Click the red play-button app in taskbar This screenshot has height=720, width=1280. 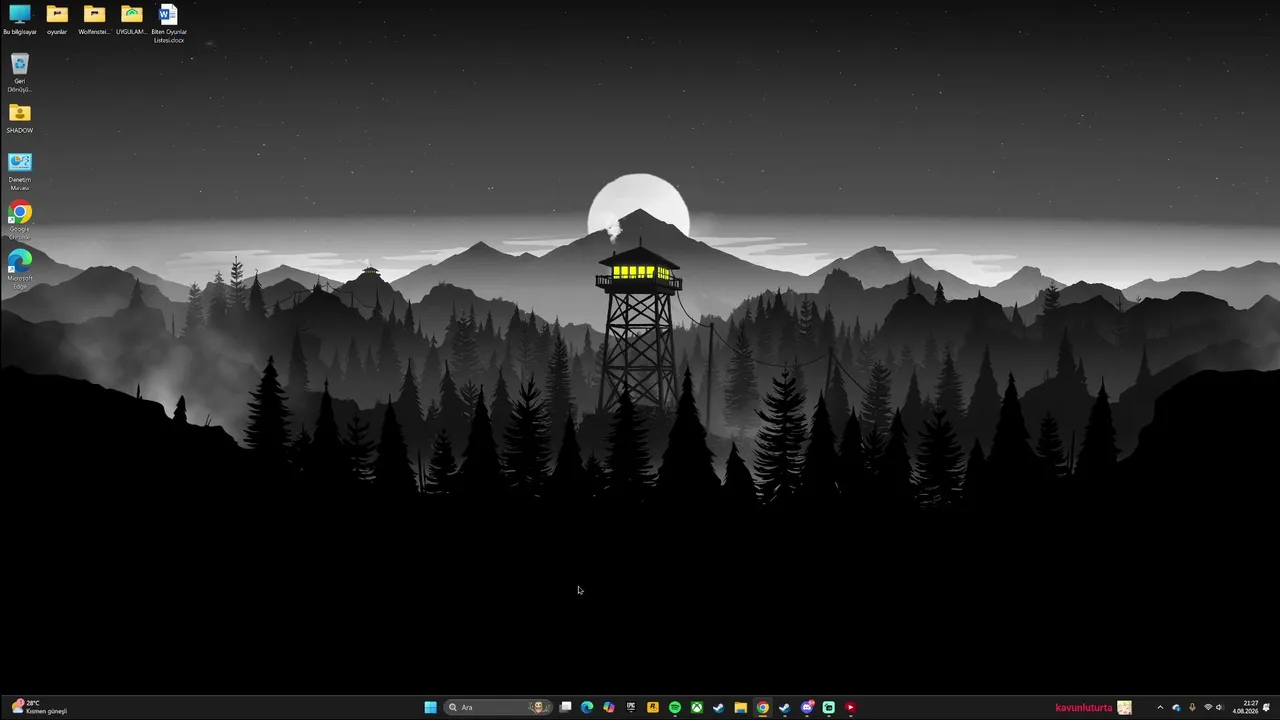tap(851, 708)
